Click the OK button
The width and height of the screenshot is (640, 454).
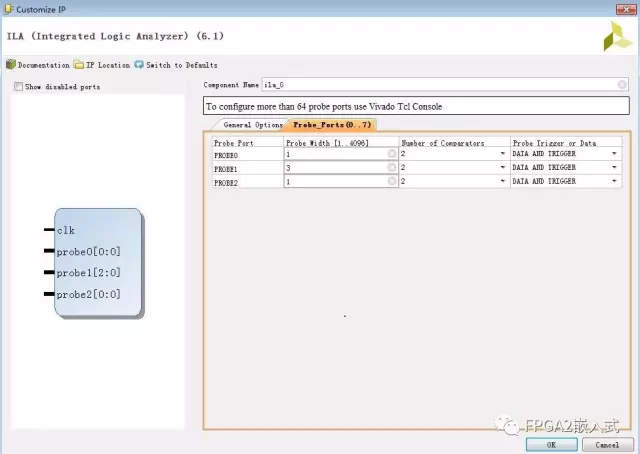[x=551, y=445]
